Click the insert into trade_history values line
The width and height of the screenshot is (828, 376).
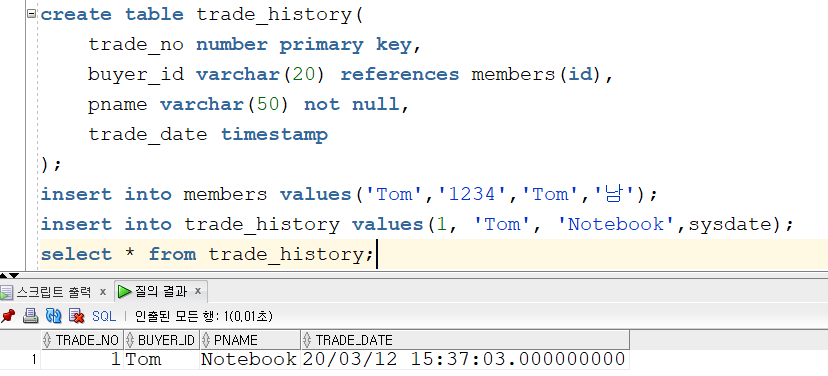(x=417, y=224)
